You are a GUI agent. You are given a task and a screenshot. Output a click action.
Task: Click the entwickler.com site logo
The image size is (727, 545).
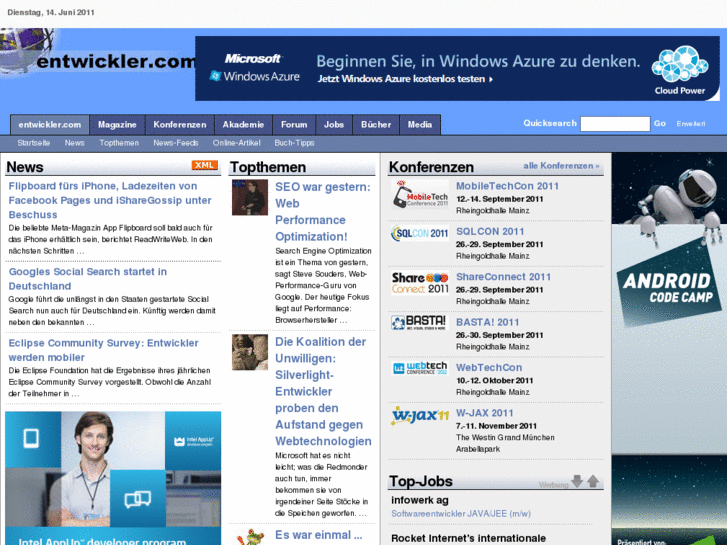(x=97, y=53)
